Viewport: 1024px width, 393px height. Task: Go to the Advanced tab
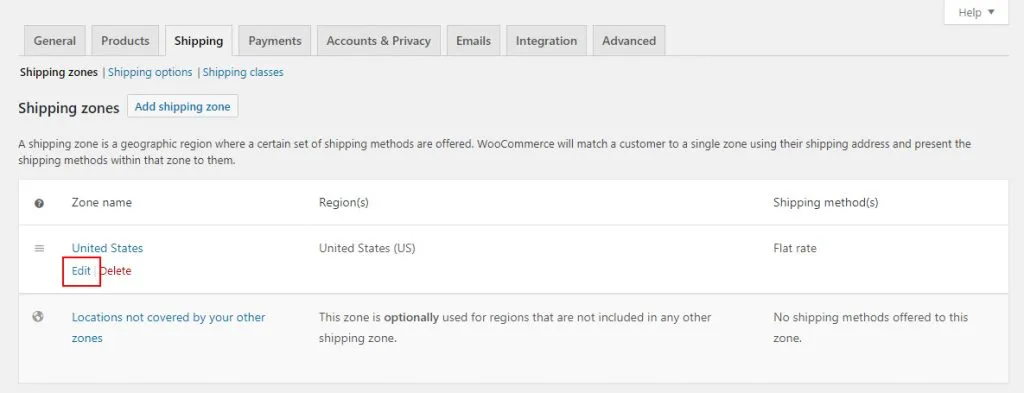[x=629, y=40]
